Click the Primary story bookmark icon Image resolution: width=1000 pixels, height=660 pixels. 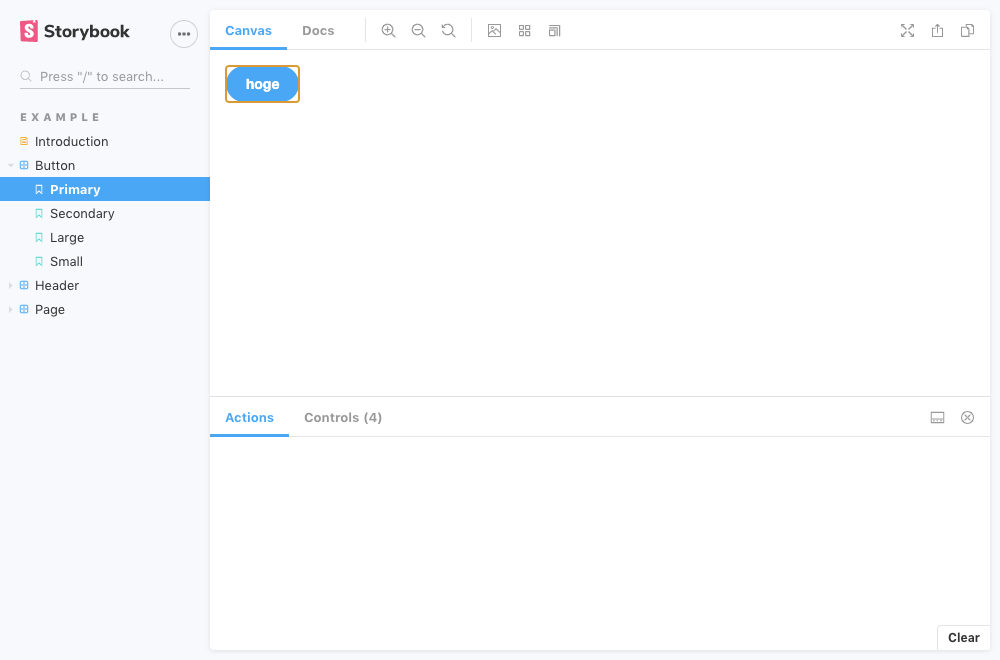(39, 189)
